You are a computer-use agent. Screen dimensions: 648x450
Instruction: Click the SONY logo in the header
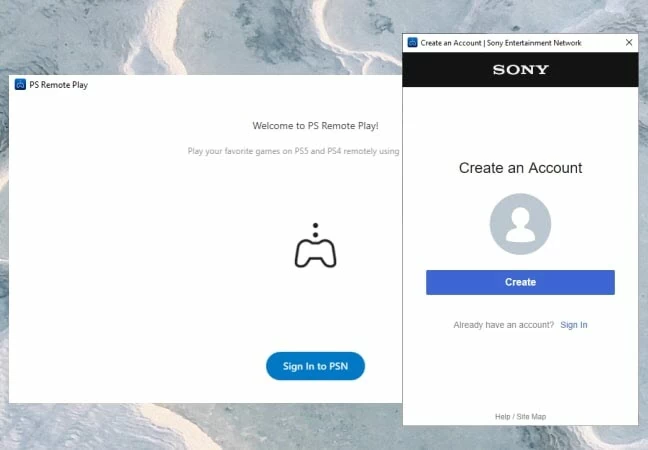click(x=520, y=70)
